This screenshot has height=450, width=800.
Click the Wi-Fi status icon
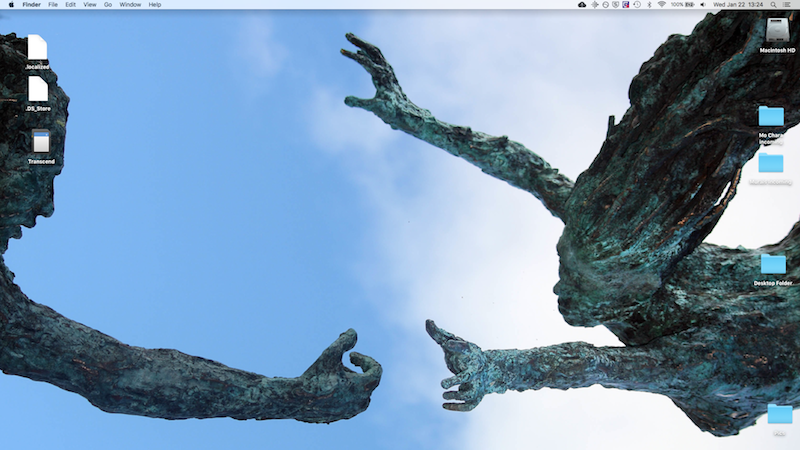click(x=662, y=5)
